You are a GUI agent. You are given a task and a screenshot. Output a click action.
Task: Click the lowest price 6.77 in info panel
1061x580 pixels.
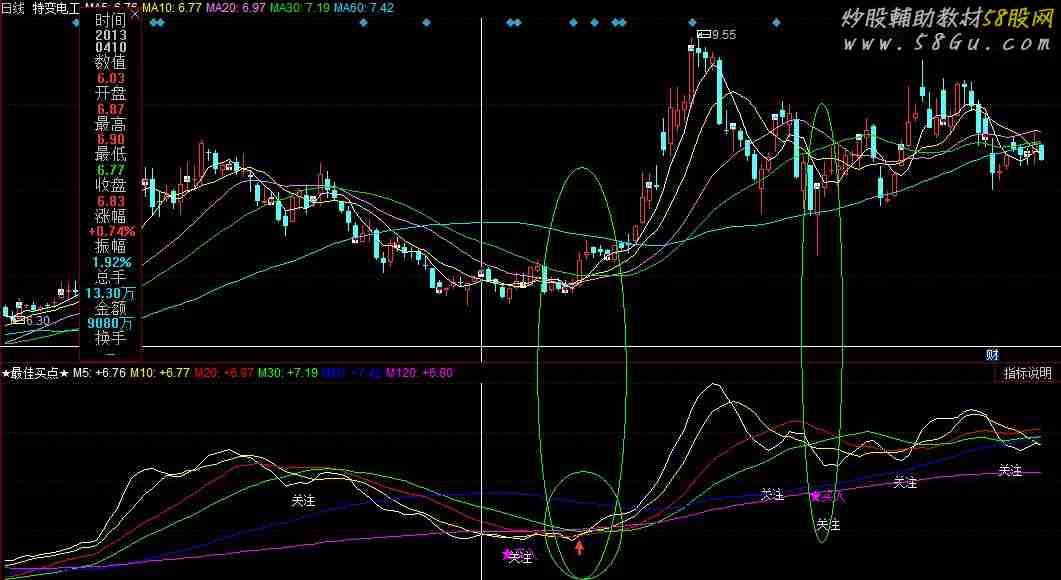click(x=110, y=171)
